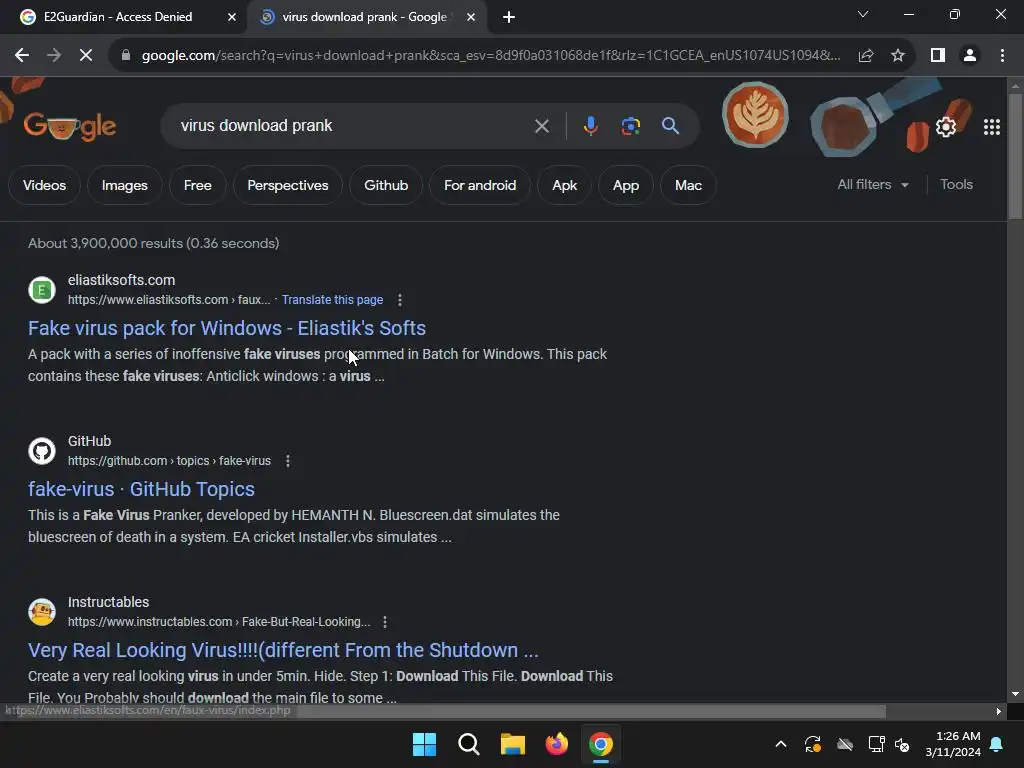The width and height of the screenshot is (1024, 768).
Task: Click the latte art doodle cup
Action: tap(755, 114)
